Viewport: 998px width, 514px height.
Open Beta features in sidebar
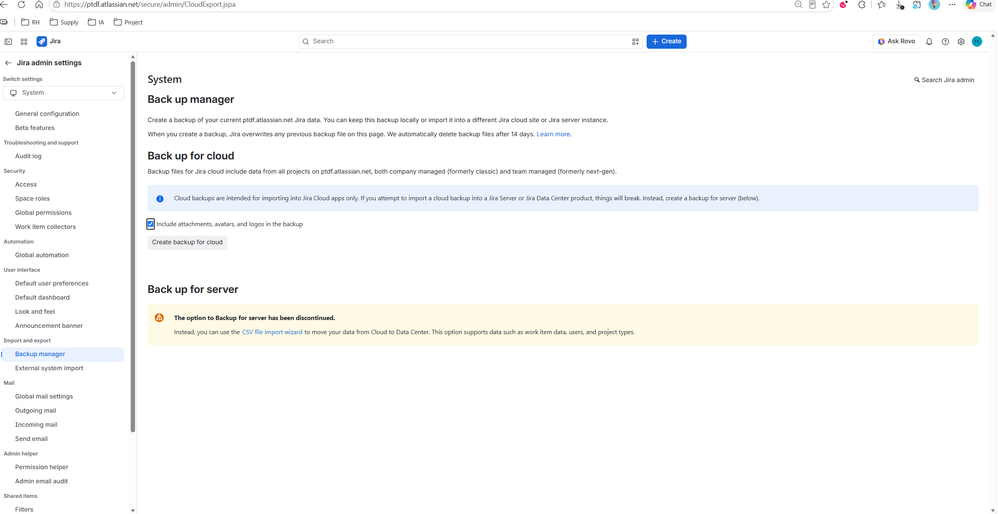34,128
